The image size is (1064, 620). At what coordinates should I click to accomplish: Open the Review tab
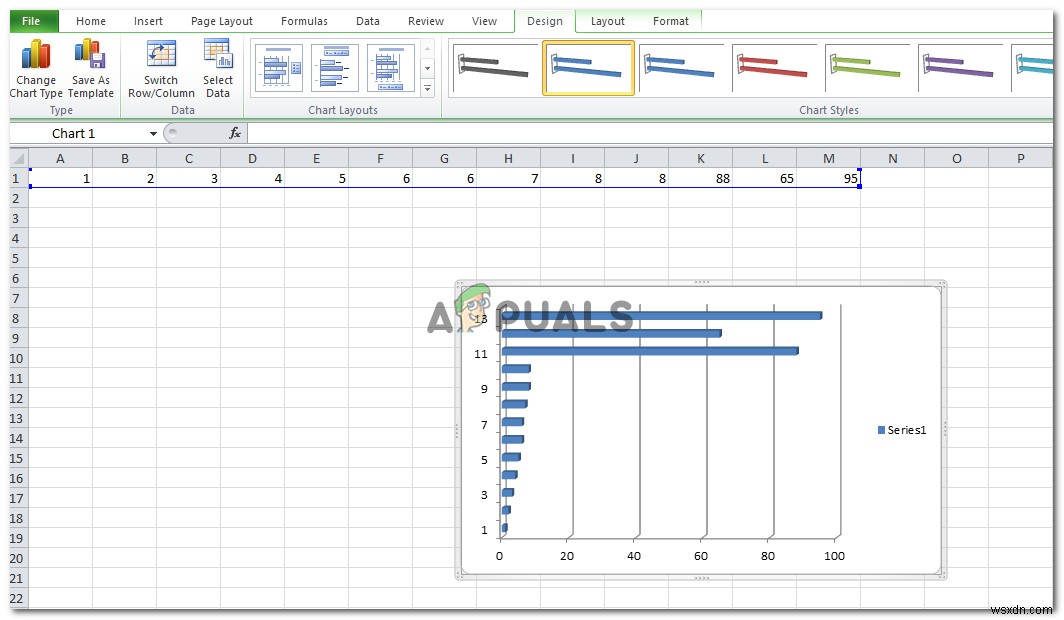click(425, 21)
